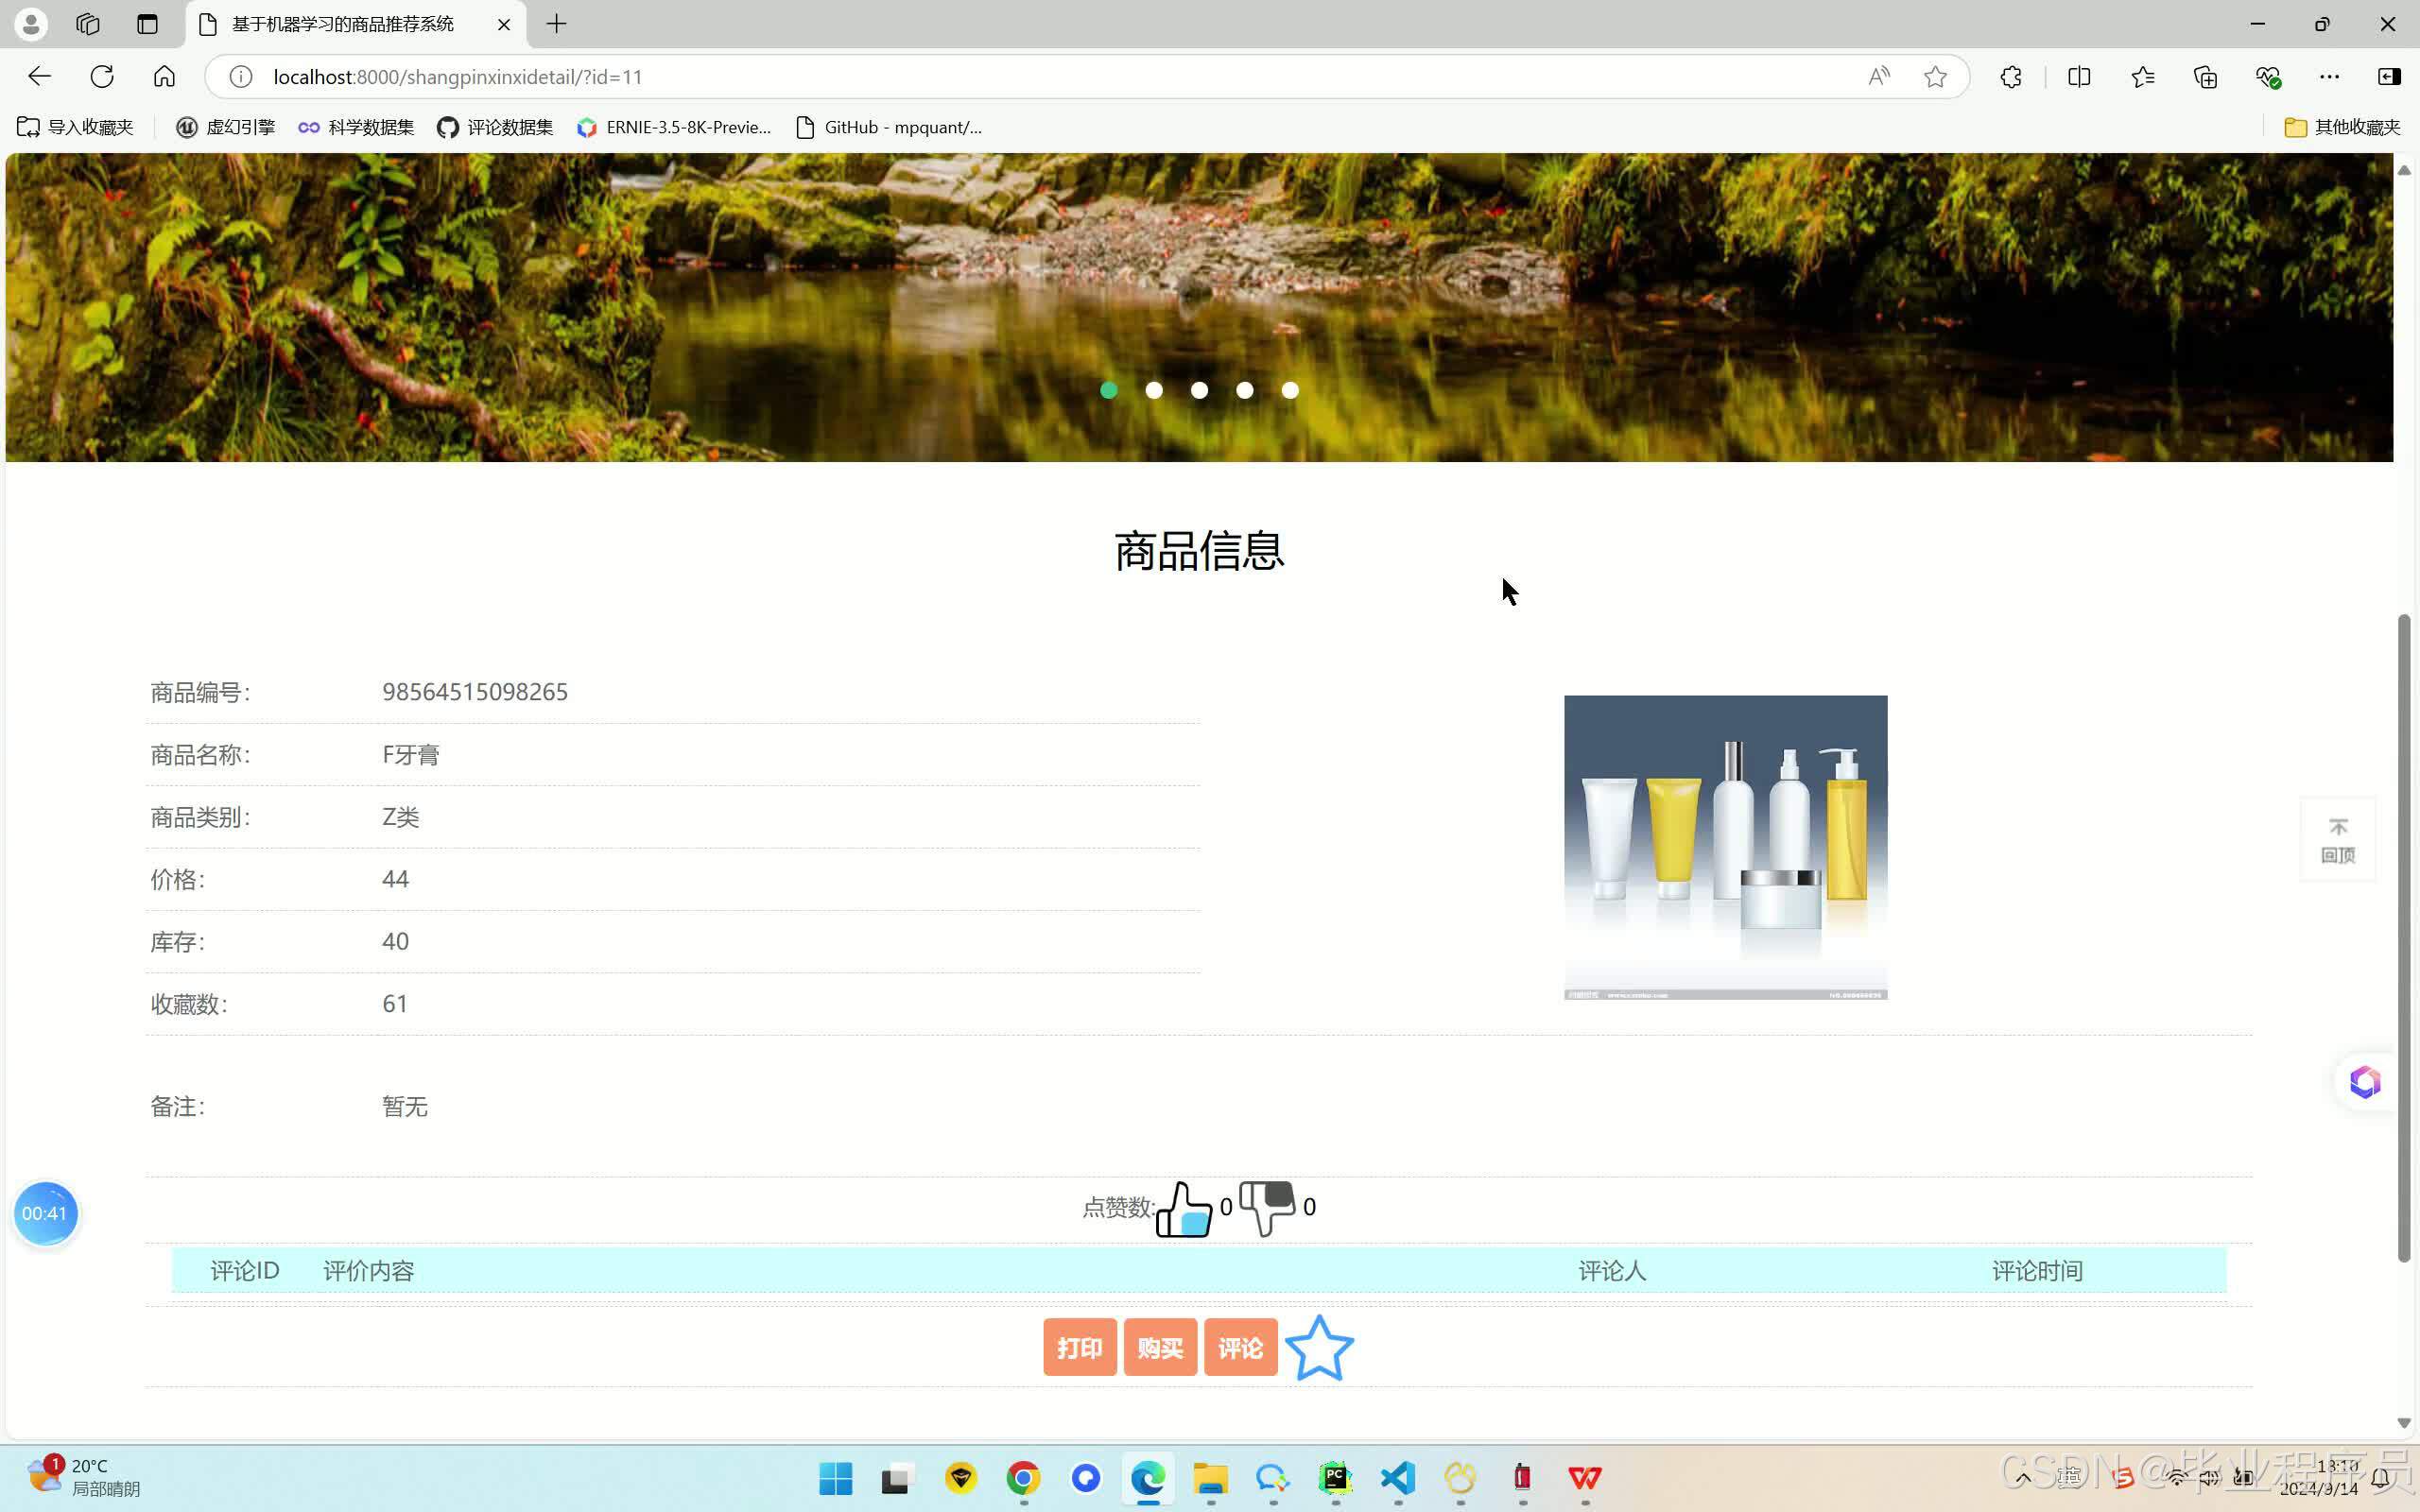Open ERNIE-3.5-8K-Previe bookmark
Screen dimensions: 2420x1512
674,127
